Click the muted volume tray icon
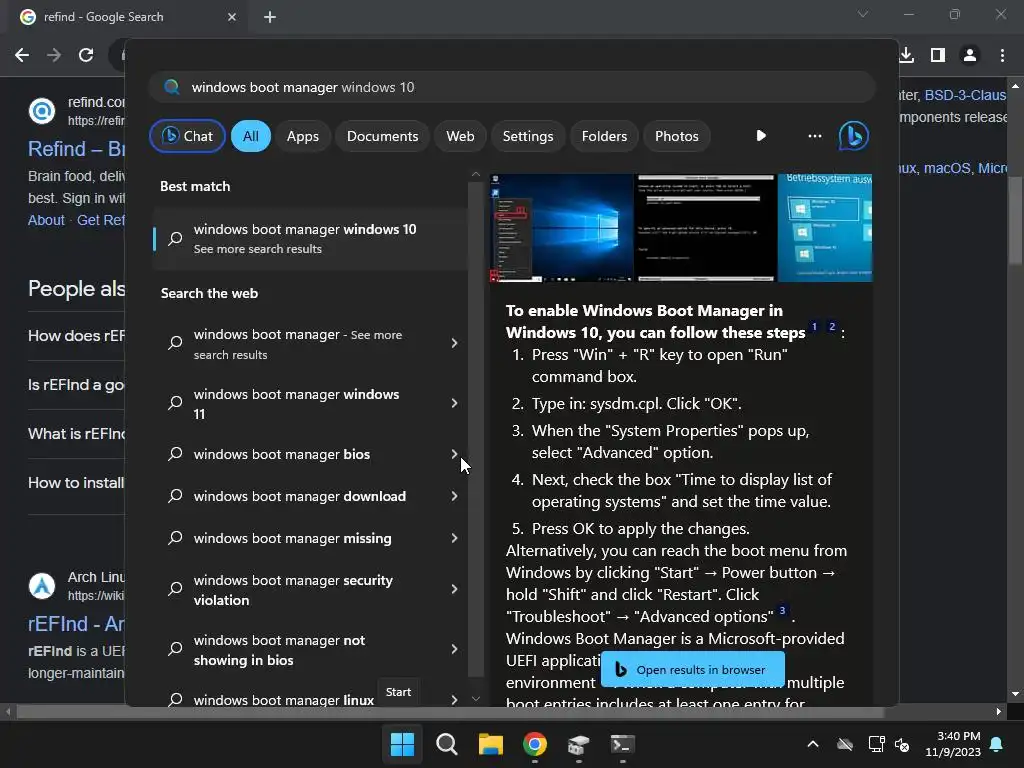The image size is (1024, 768). (902, 744)
